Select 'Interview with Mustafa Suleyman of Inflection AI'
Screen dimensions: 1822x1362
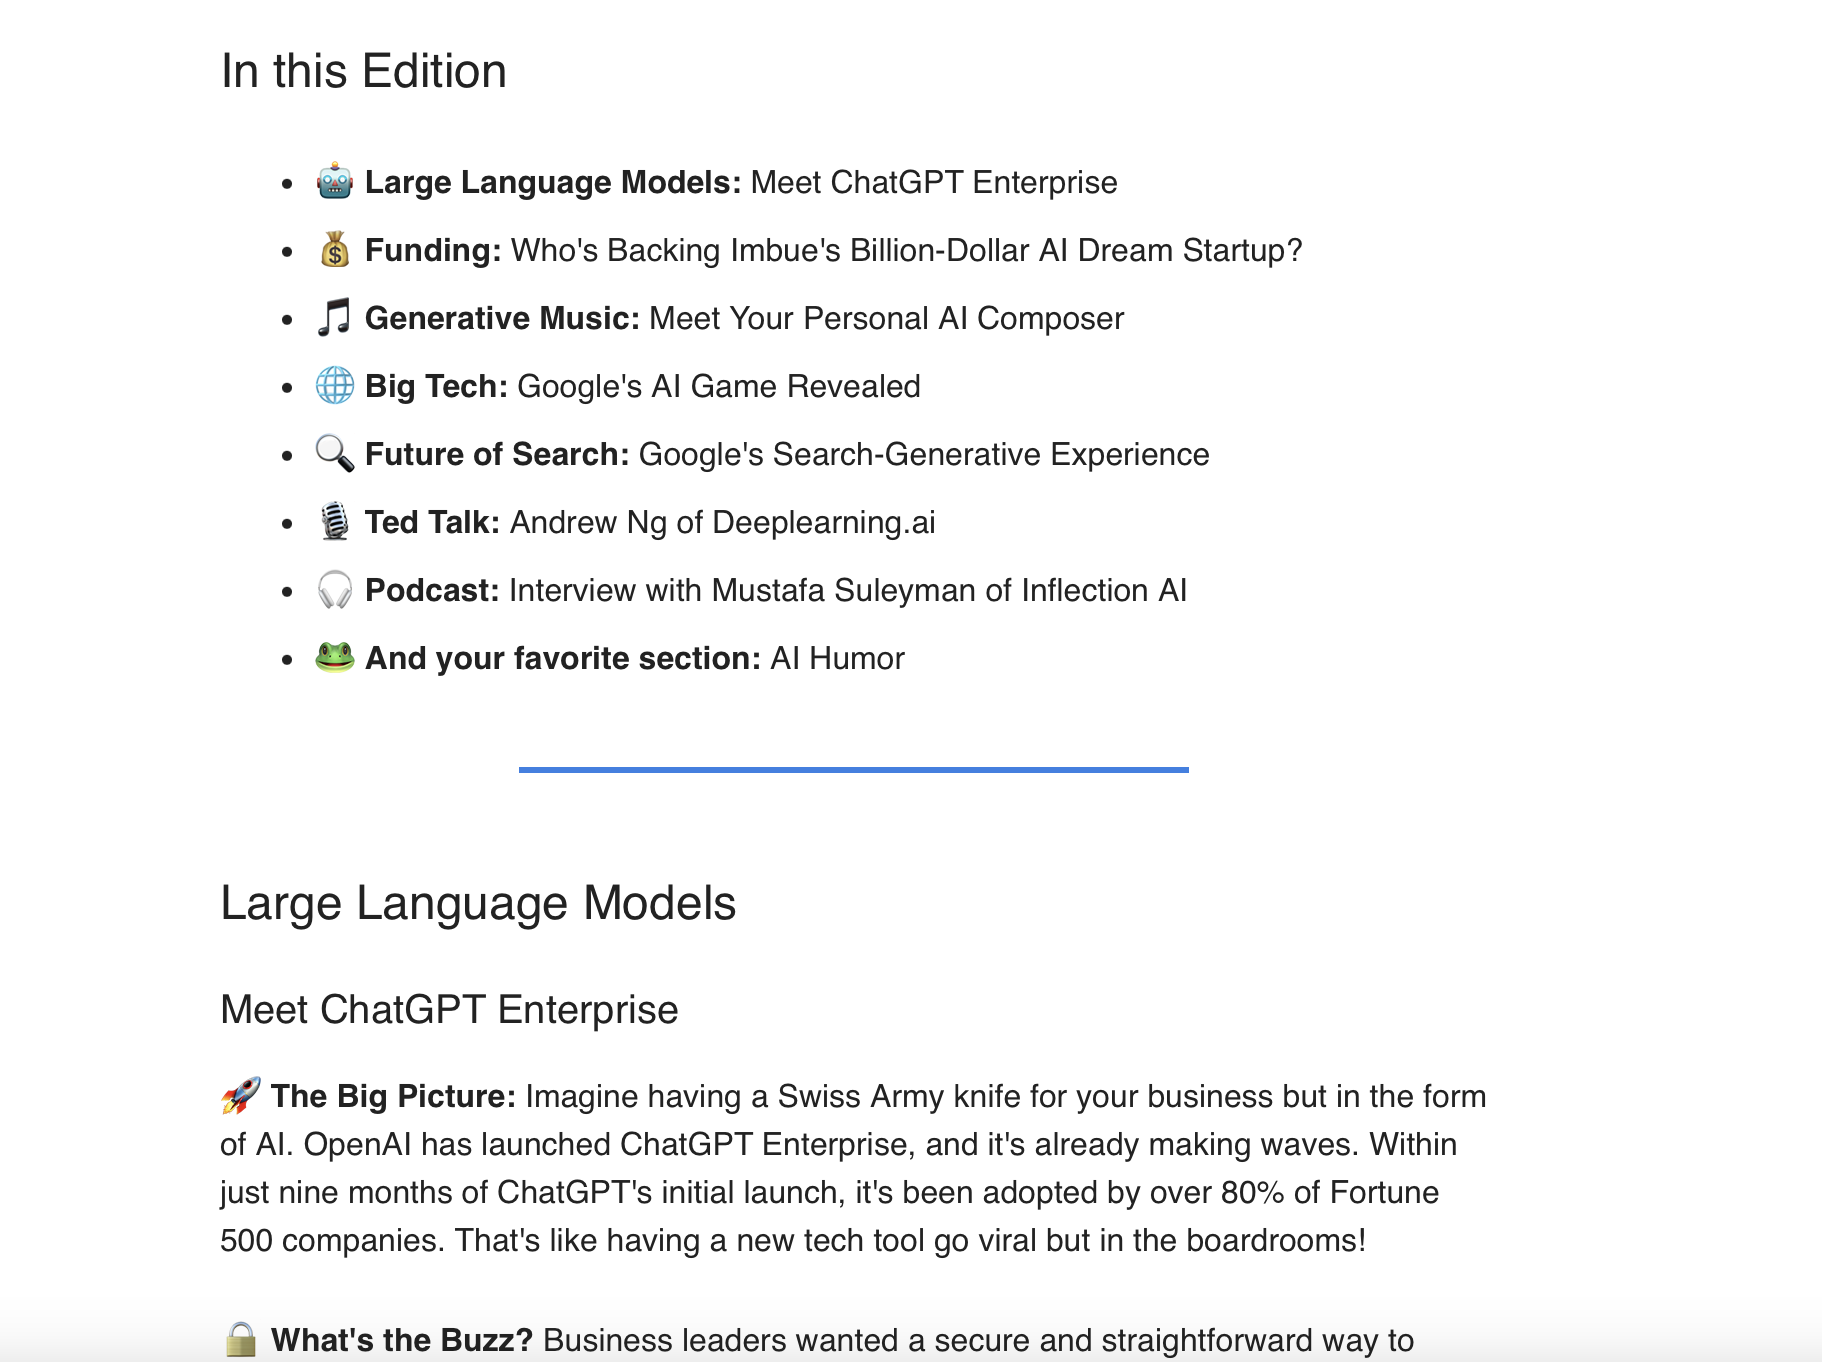pos(848,590)
